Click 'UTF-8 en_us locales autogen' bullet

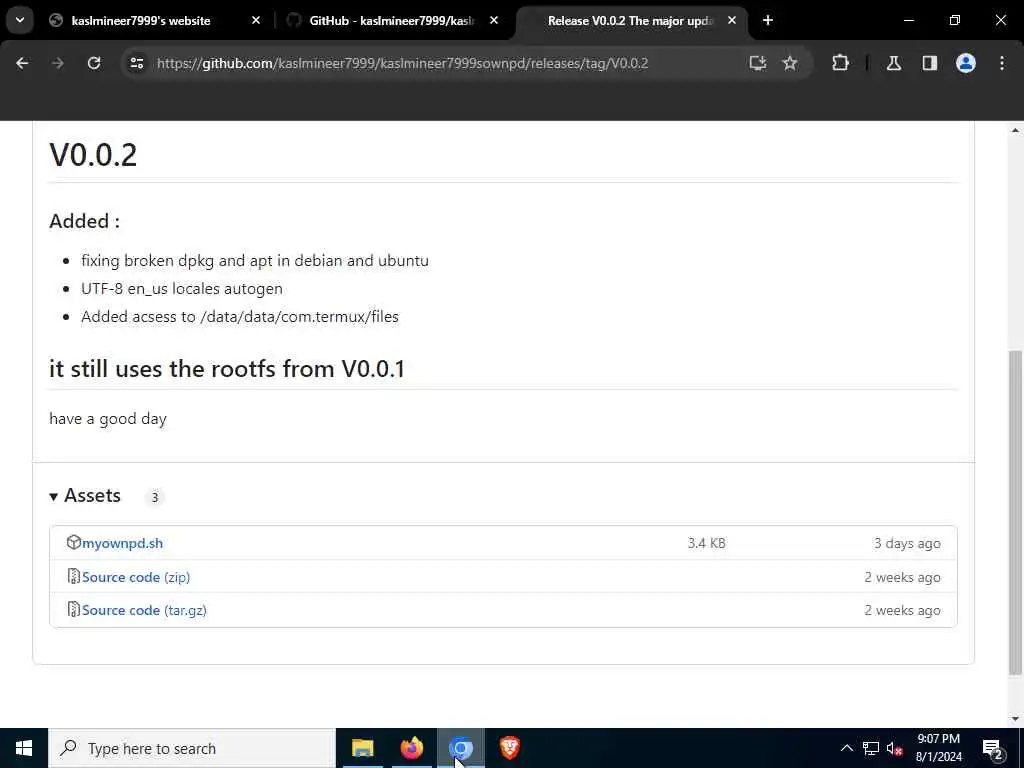[182, 289]
